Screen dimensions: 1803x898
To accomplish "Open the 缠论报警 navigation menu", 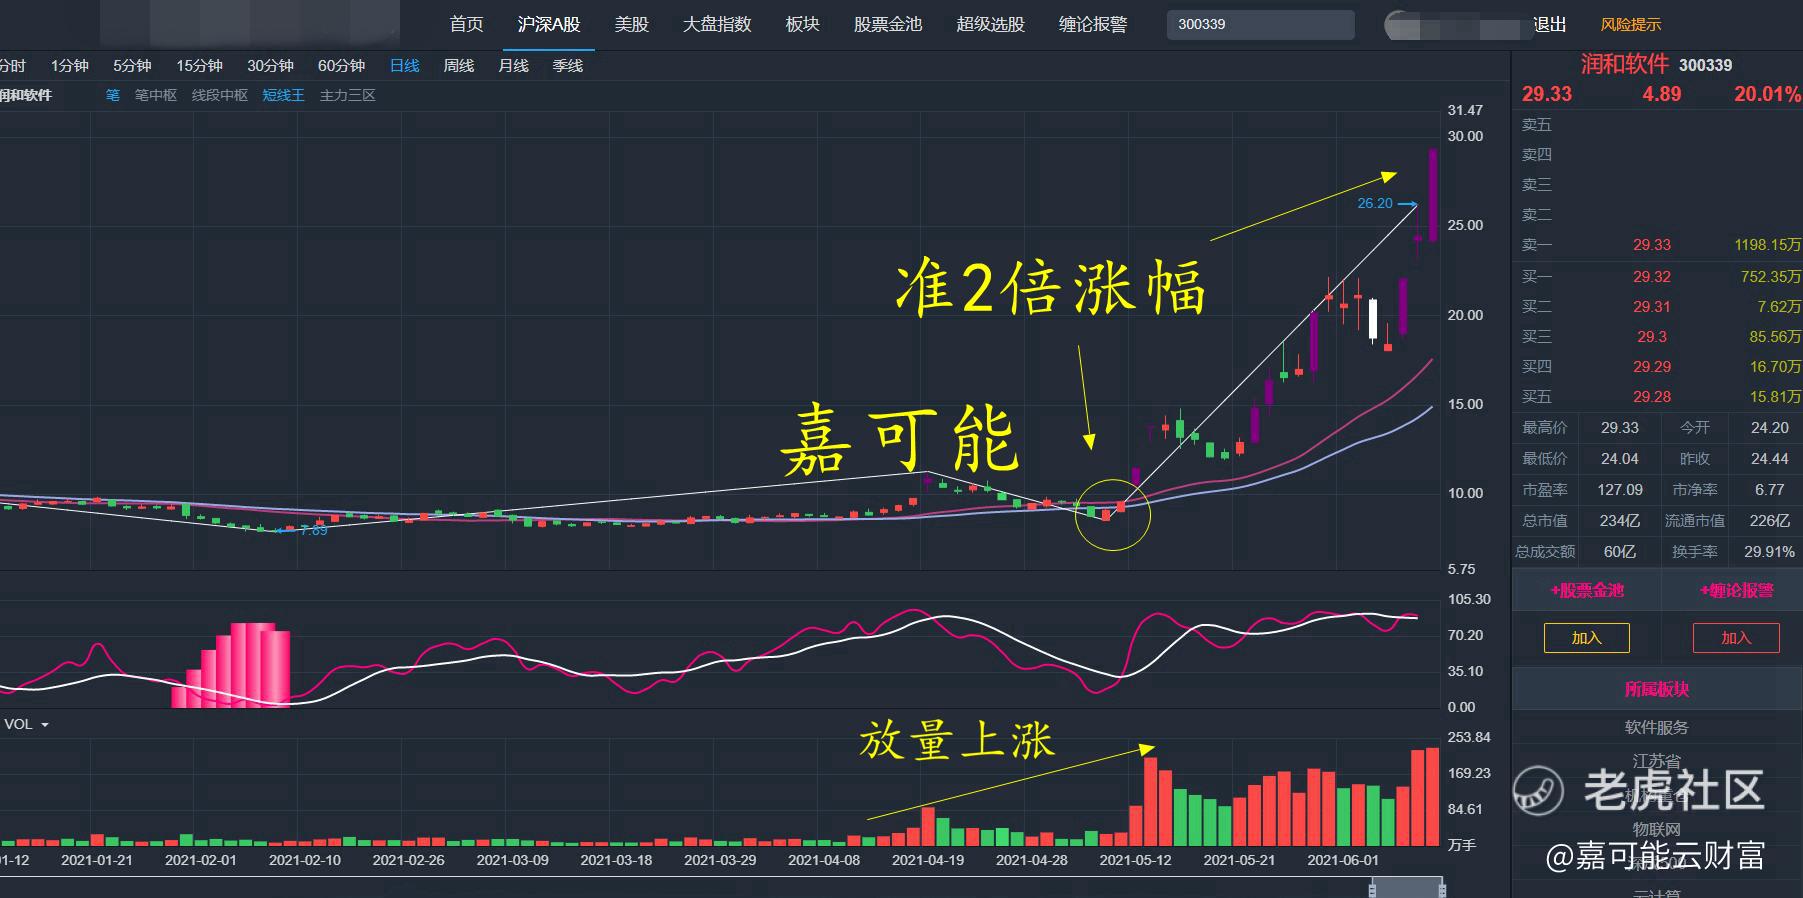I will click(1092, 24).
